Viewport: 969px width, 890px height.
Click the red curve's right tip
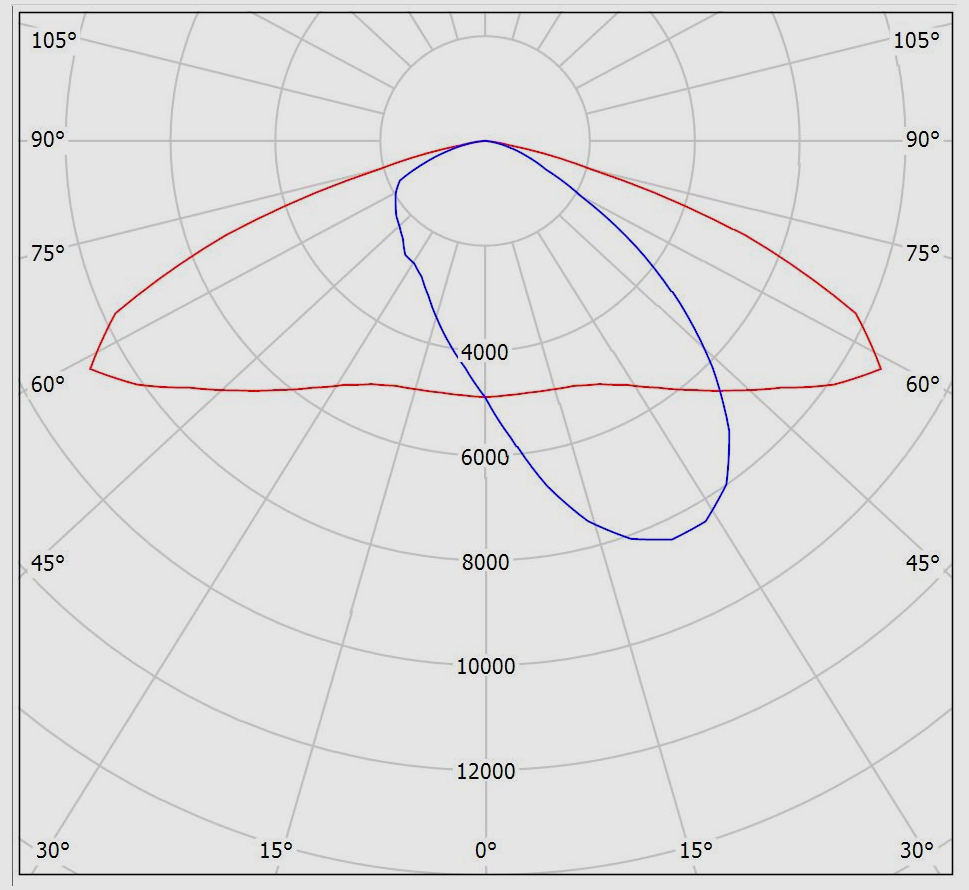click(x=881, y=369)
